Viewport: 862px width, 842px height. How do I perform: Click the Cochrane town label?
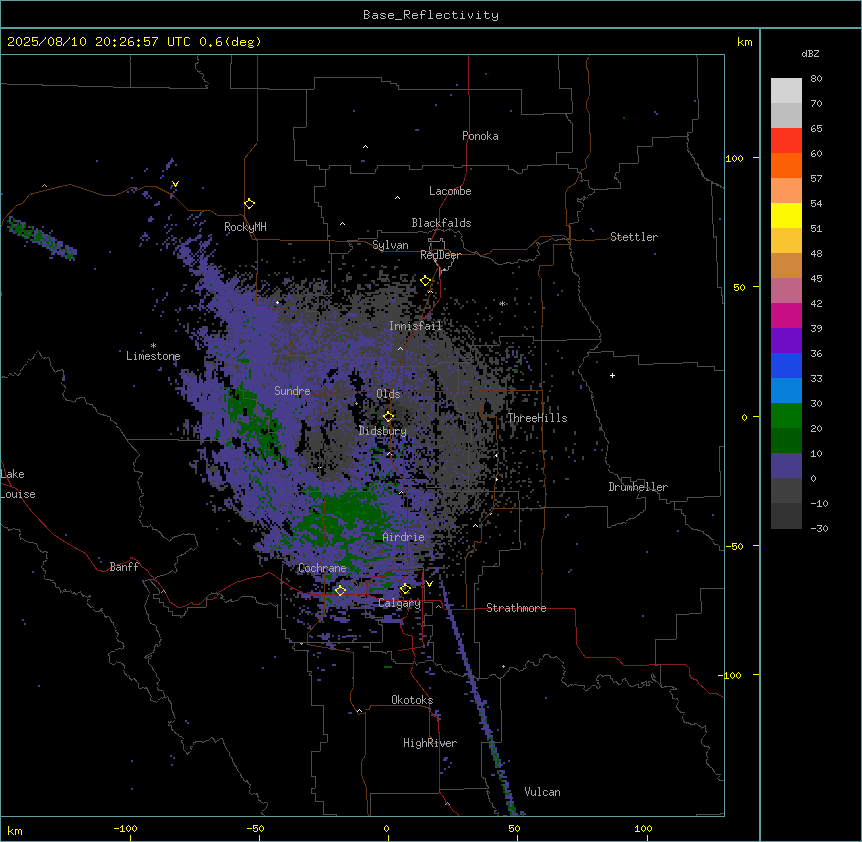pyautogui.click(x=322, y=568)
